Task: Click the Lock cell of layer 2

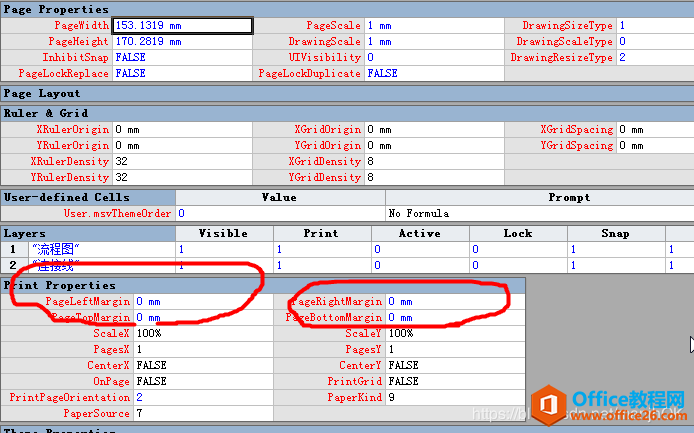Action: 517,266
